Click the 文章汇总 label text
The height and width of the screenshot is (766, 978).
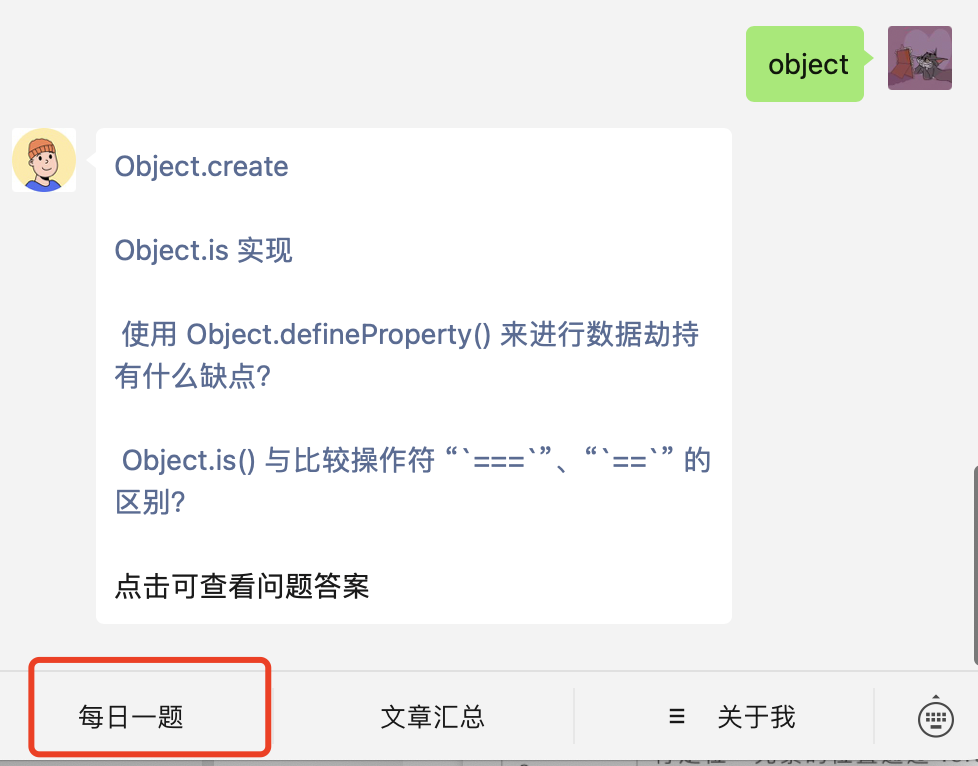[432, 717]
